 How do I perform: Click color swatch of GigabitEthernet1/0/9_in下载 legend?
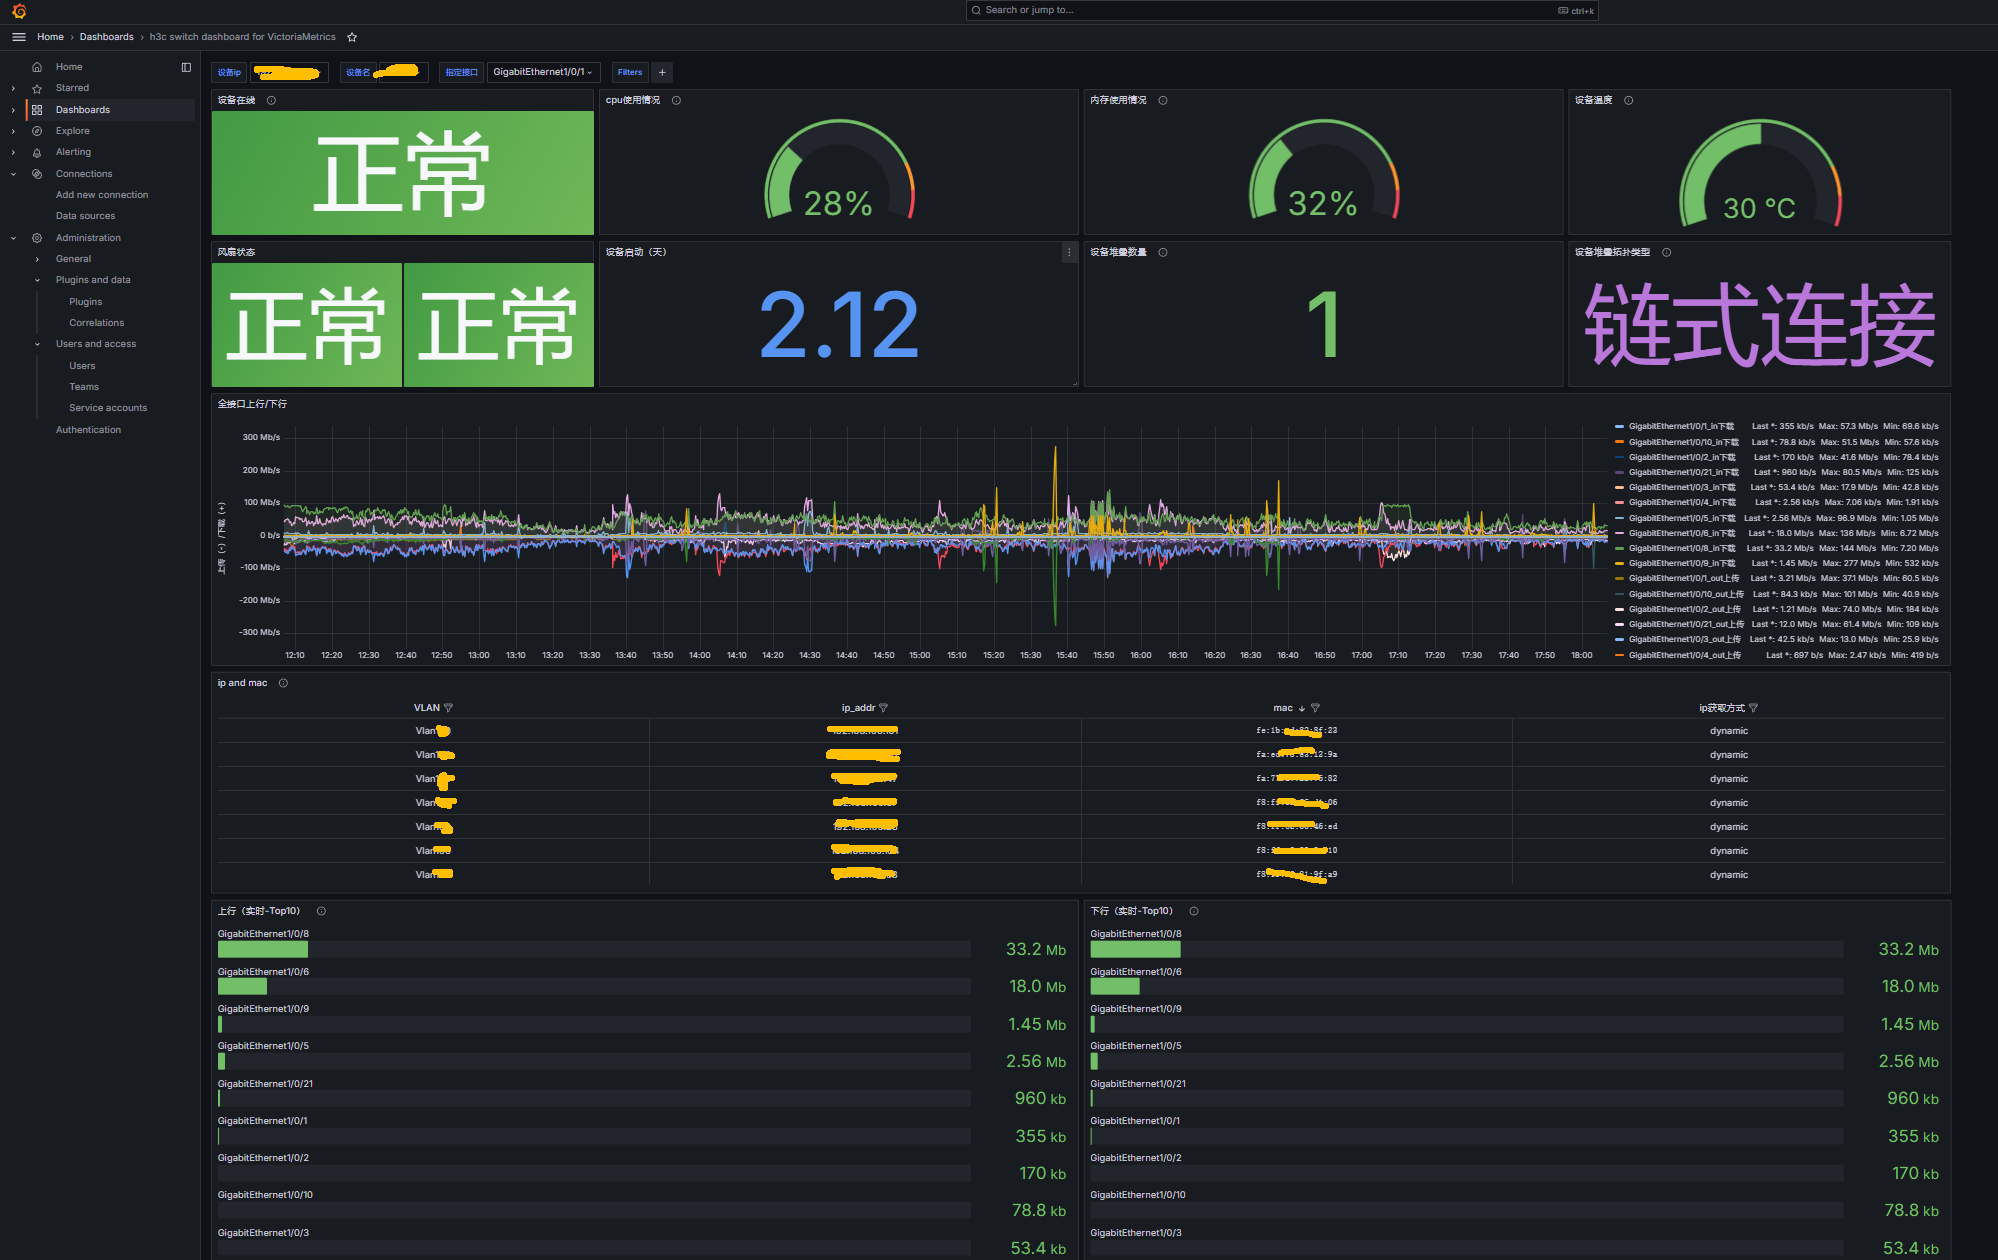pos(1619,563)
